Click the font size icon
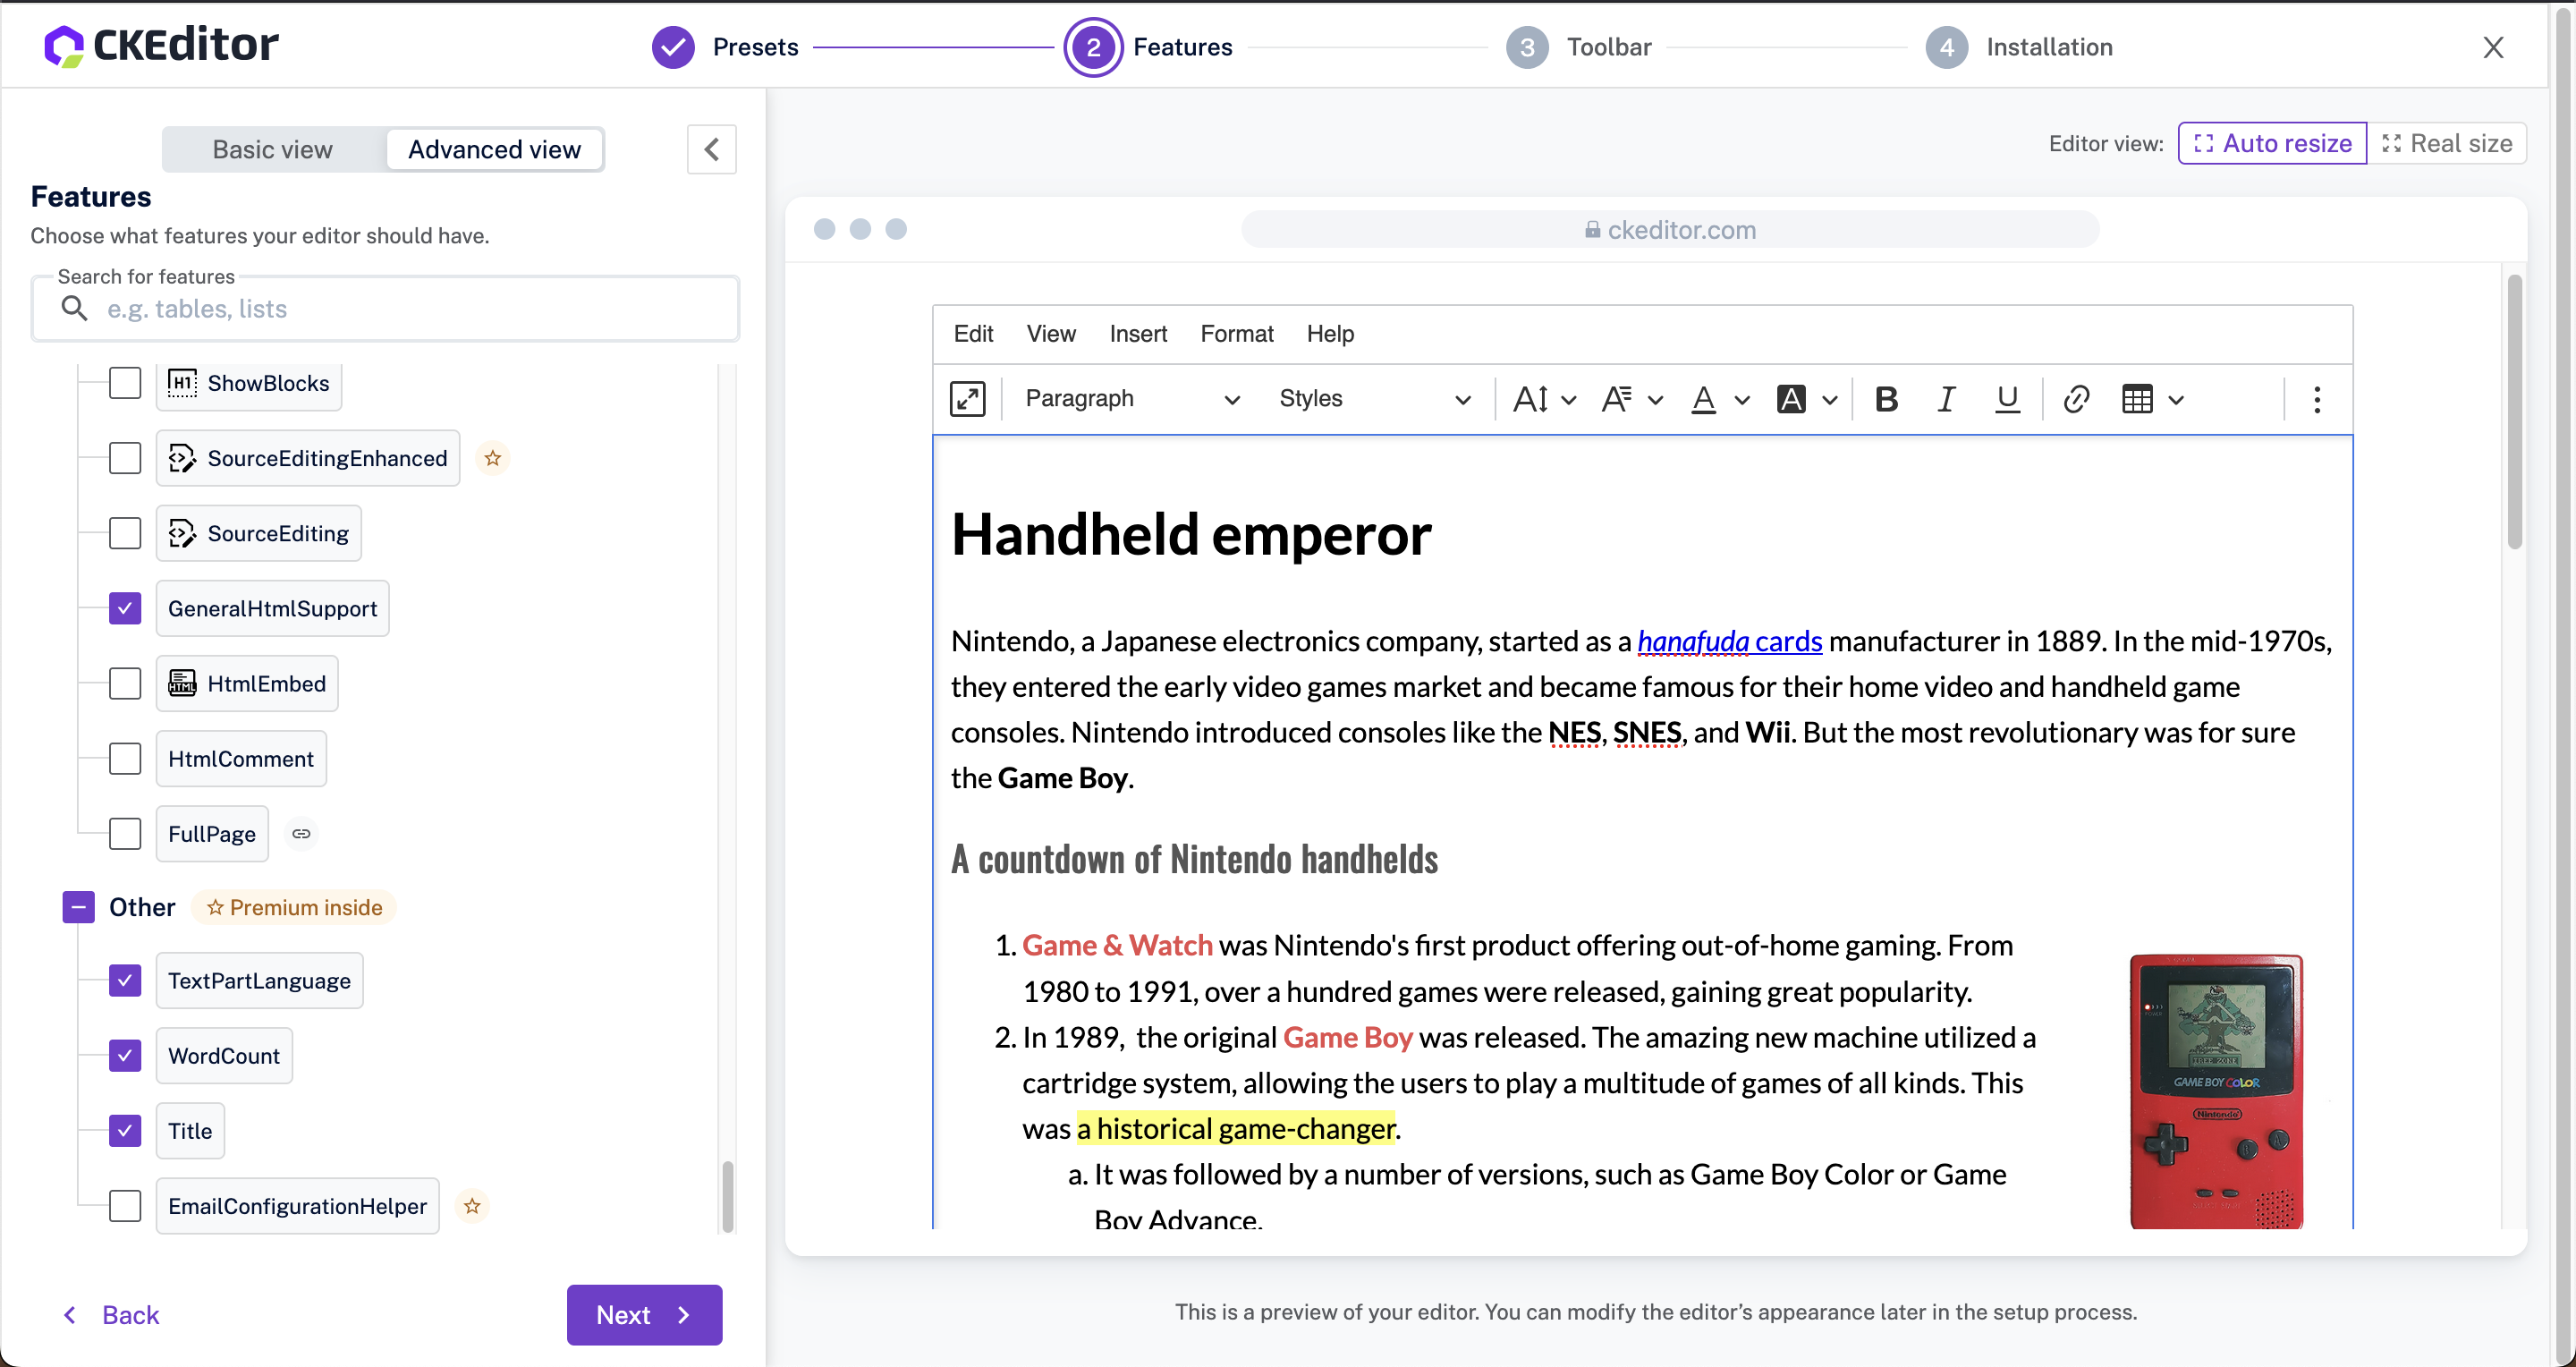The height and width of the screenshot is (1367, 2576). point(1531,399)
